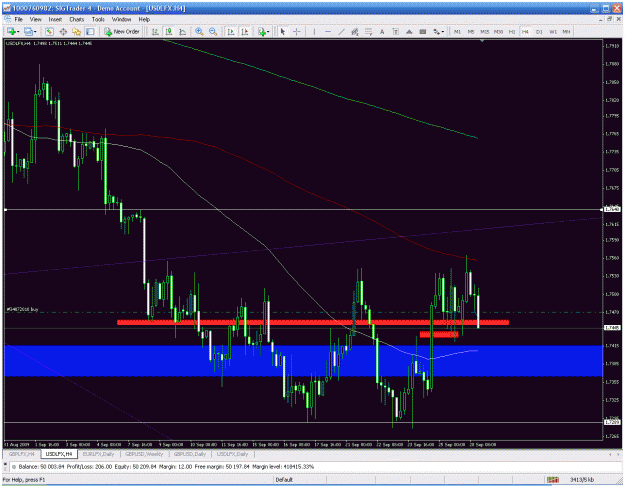The image size is (625, 486).
Task: Select the trendline drawing tool
Action: pyautogui.click(x=341, y=31)
